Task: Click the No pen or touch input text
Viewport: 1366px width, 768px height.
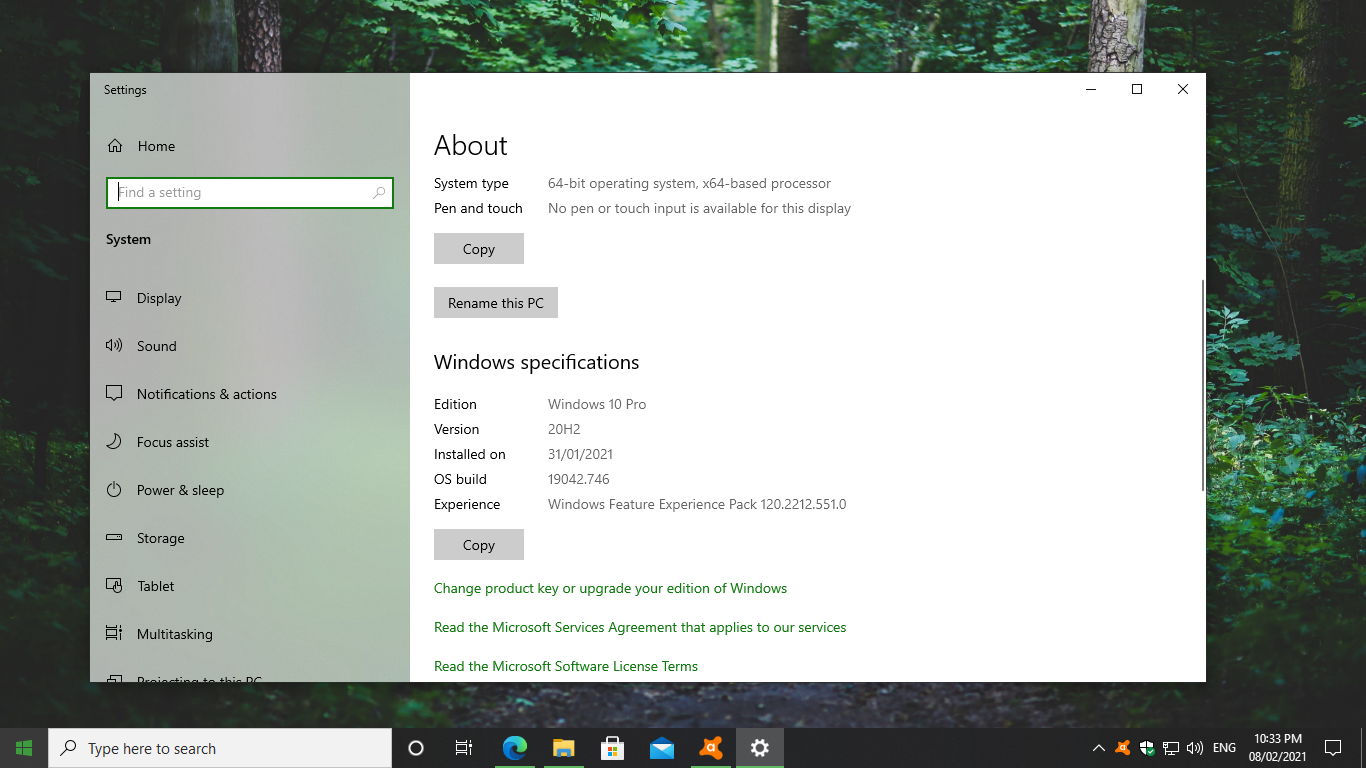Action: pyautogui.click(x=699, y=208)
